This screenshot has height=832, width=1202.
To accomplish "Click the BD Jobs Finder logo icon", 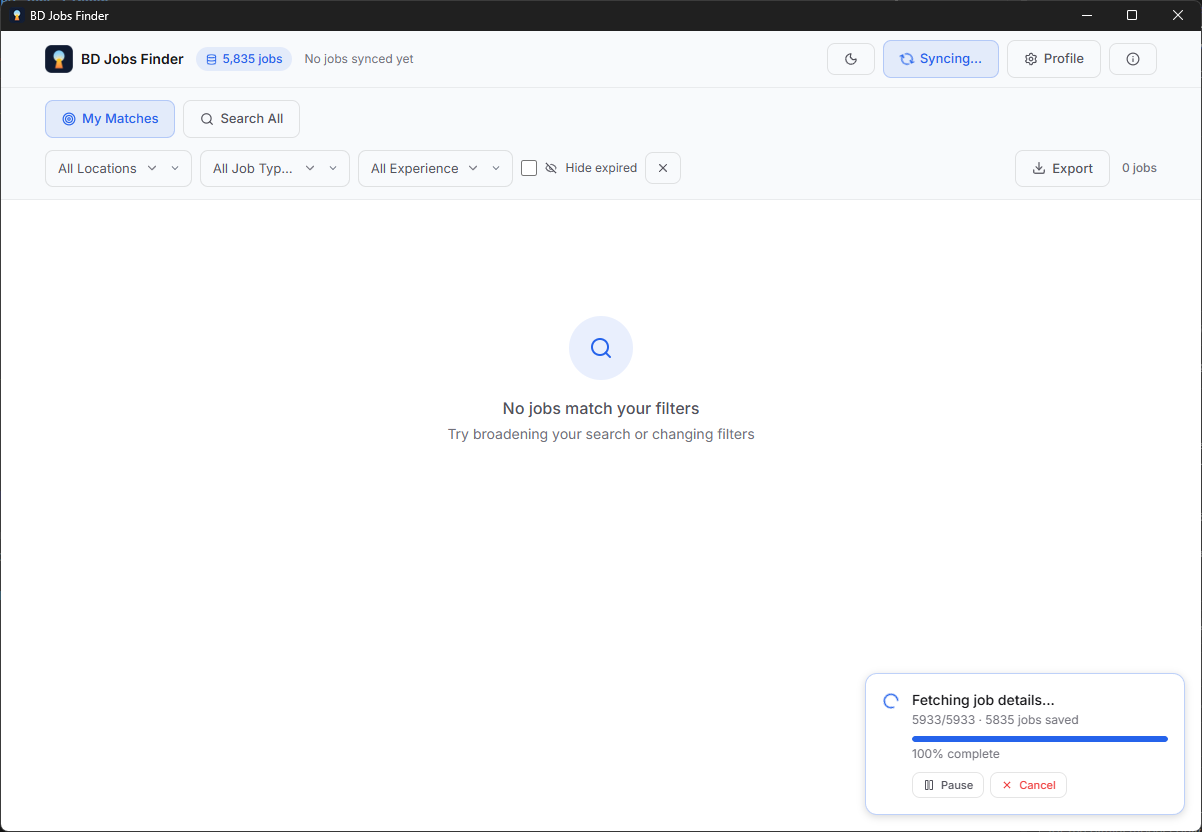I will coord(59,59).
